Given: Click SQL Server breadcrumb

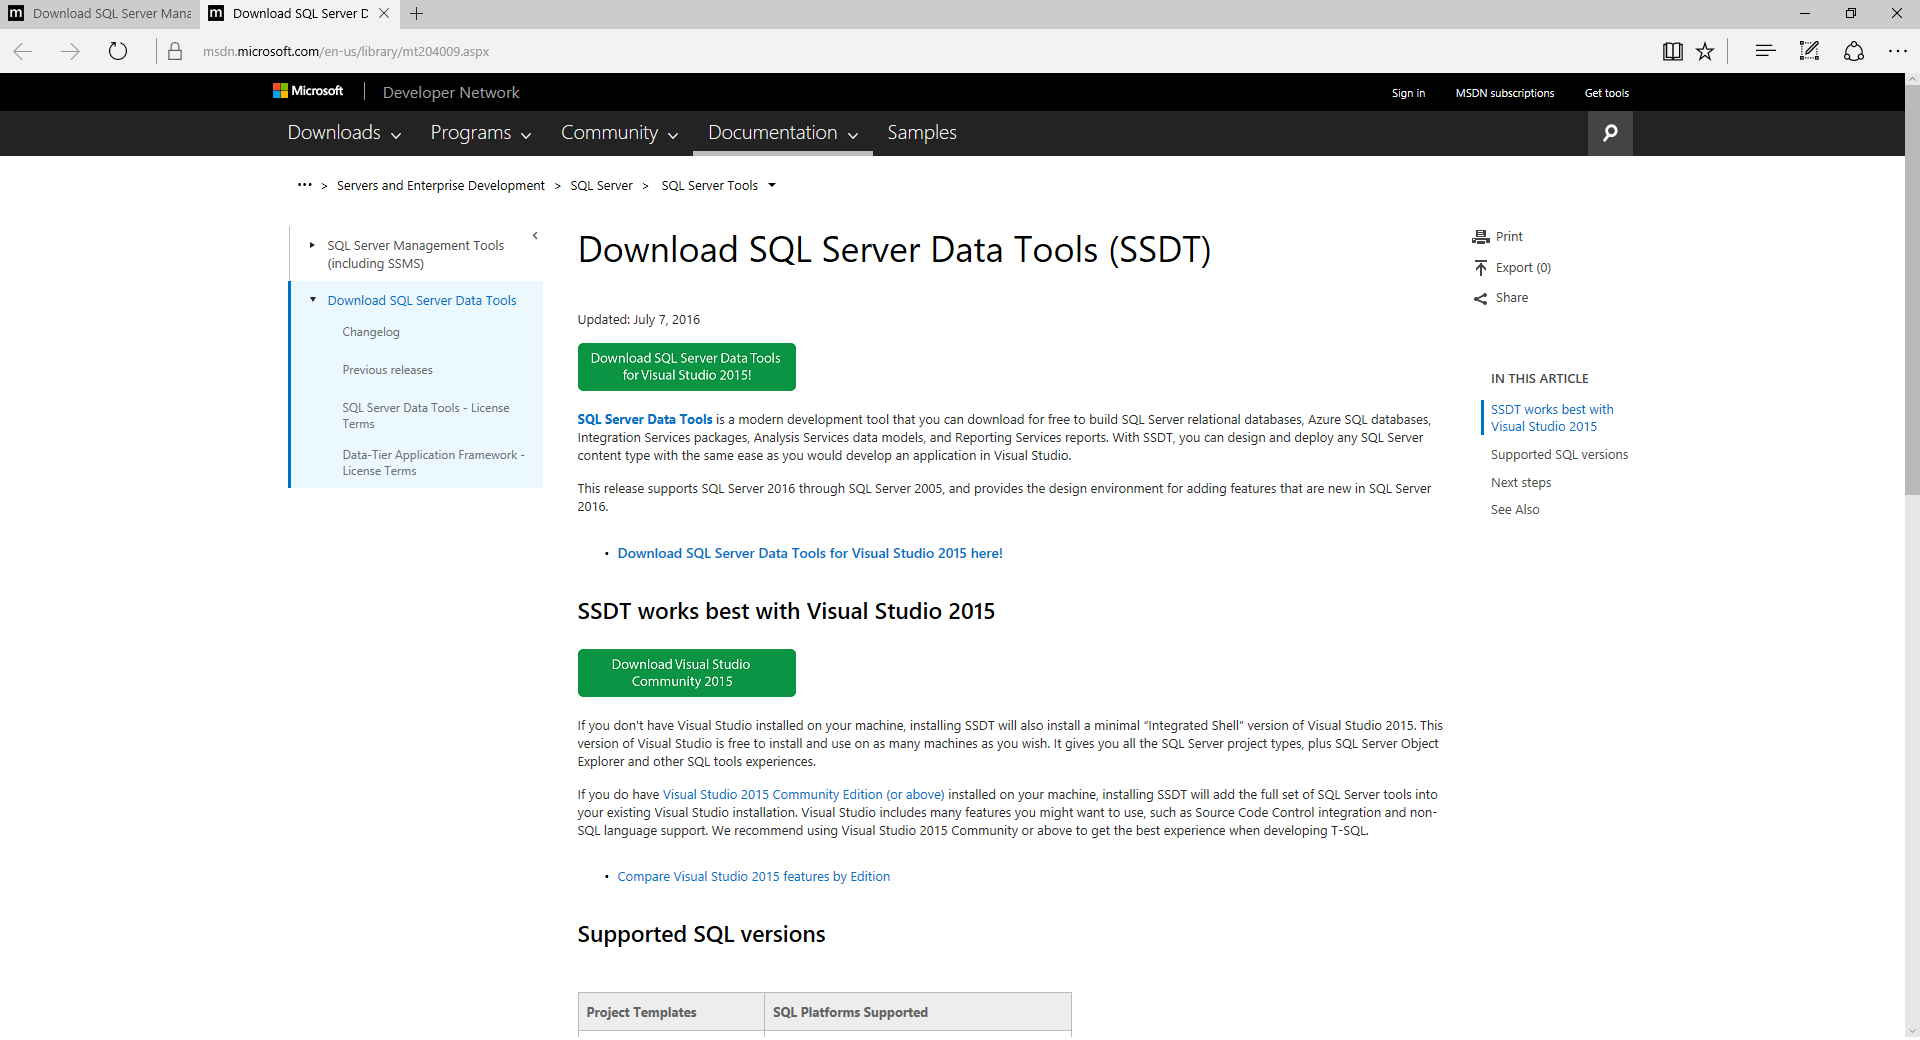Looking at the screenshot, I should pyautogui.click(x=601, y=185).
